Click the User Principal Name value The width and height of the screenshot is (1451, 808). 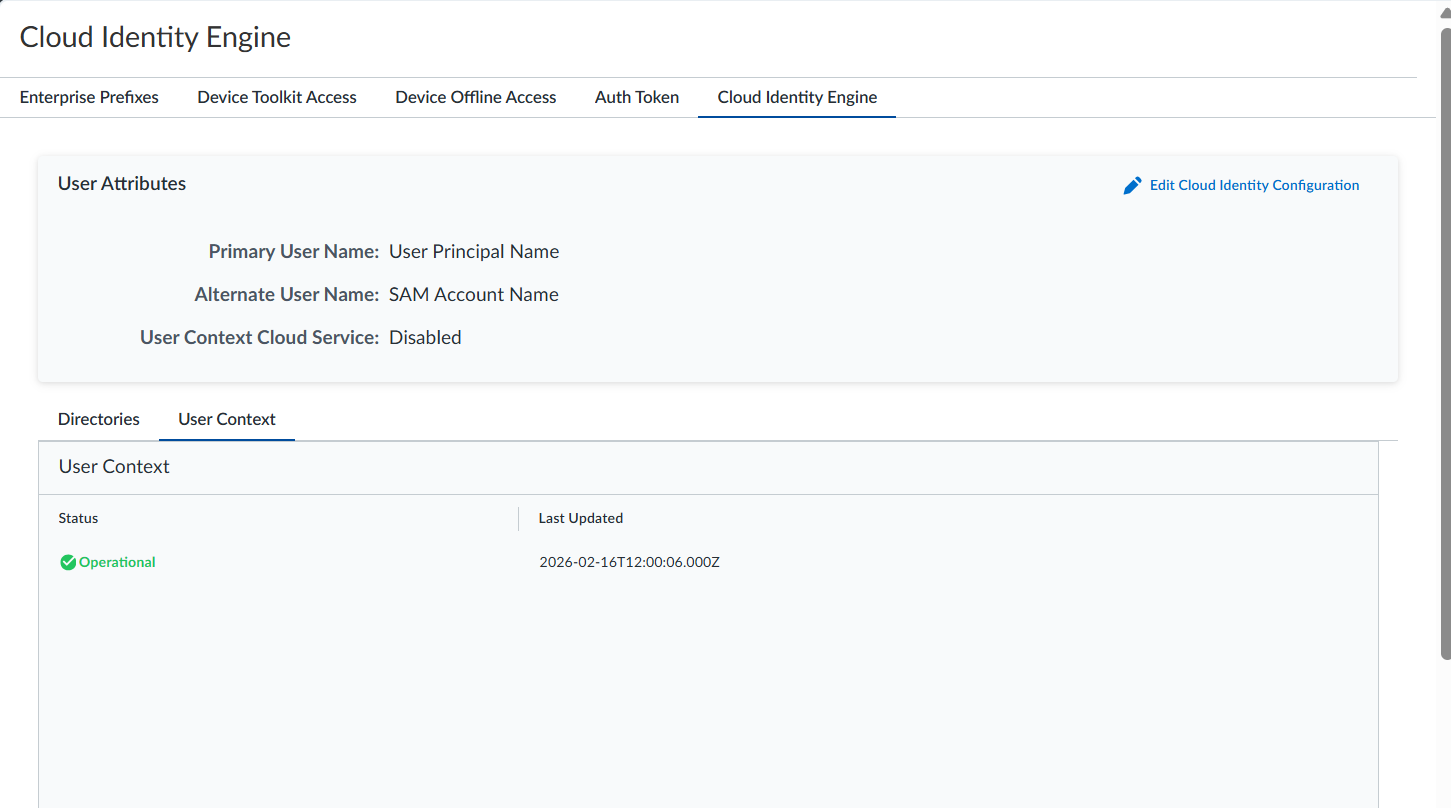coord(474,252)
